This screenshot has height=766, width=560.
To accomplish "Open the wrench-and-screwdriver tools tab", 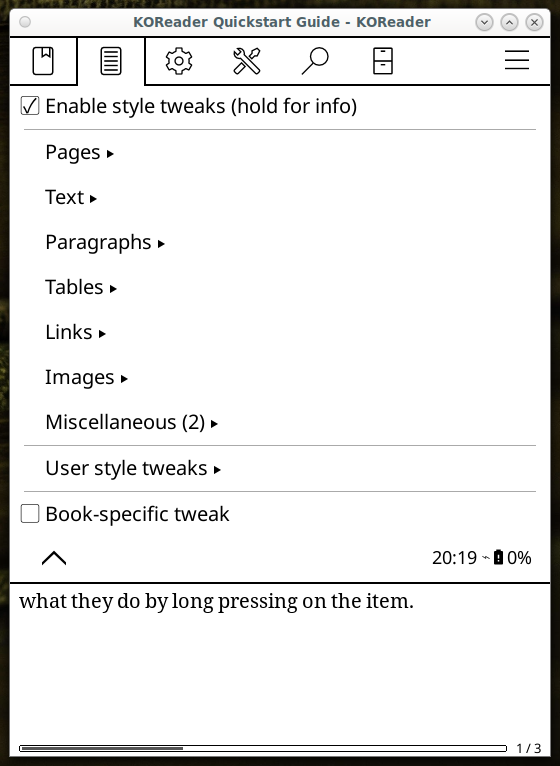I will [x=247, y=61].
